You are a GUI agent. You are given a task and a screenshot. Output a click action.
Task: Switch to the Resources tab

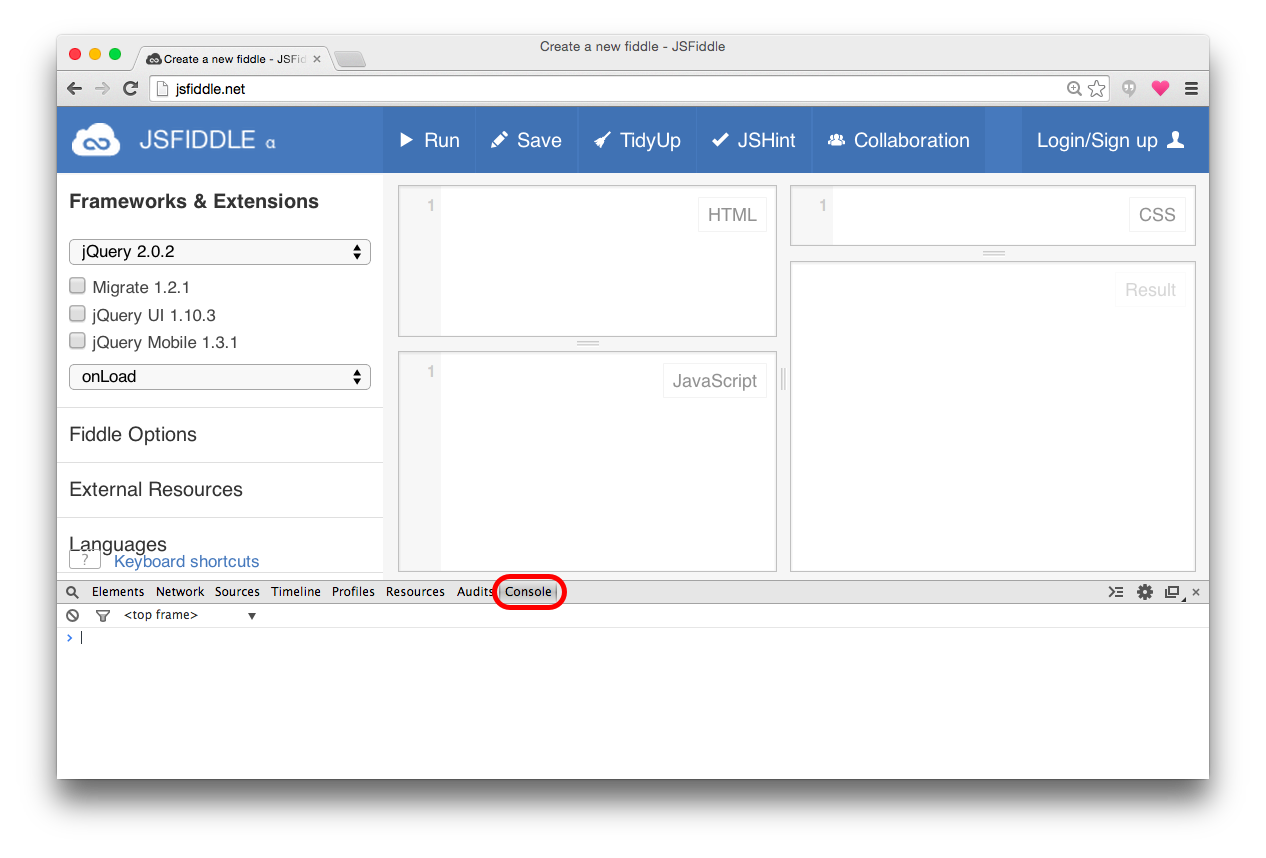pyautogui.click(x=415, y=592)
